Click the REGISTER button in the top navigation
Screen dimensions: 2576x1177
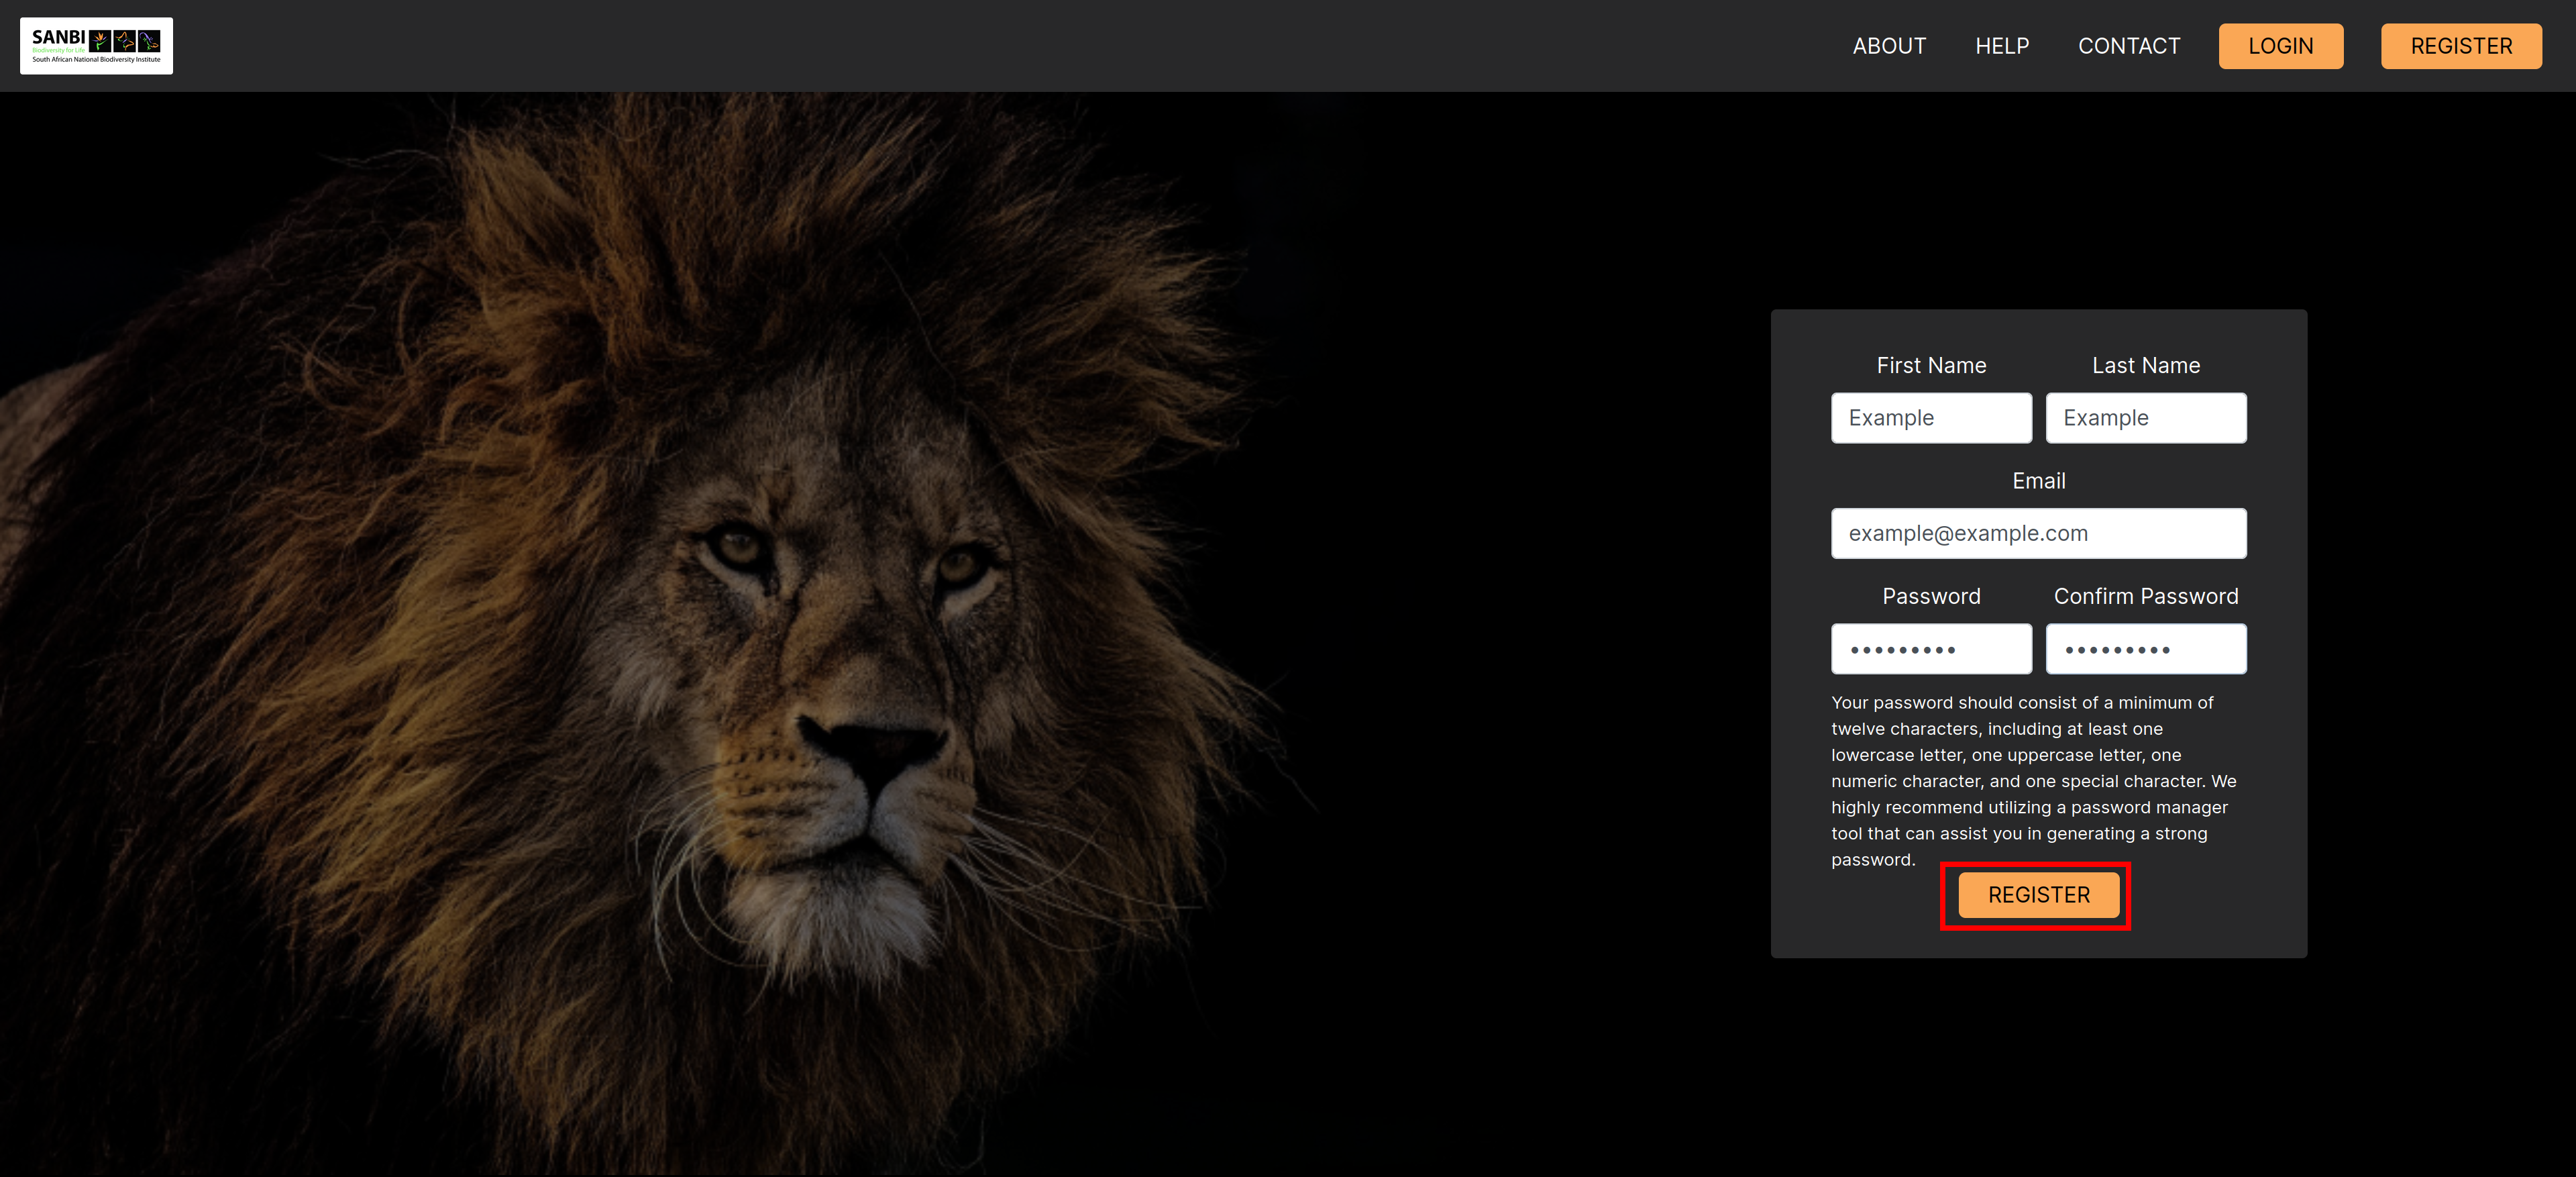click(x=2460, y=46)
